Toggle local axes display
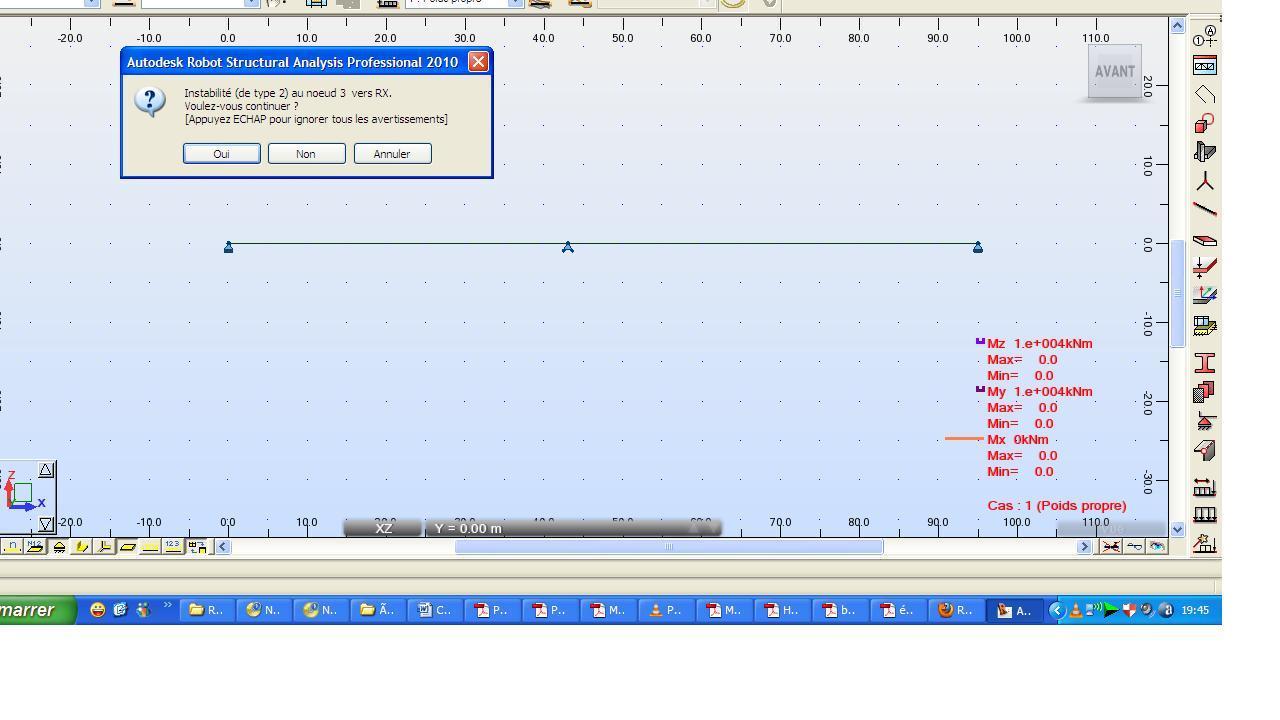This screenshot has width=1280, height=720. pyautogui.click(x=104, y=546)
